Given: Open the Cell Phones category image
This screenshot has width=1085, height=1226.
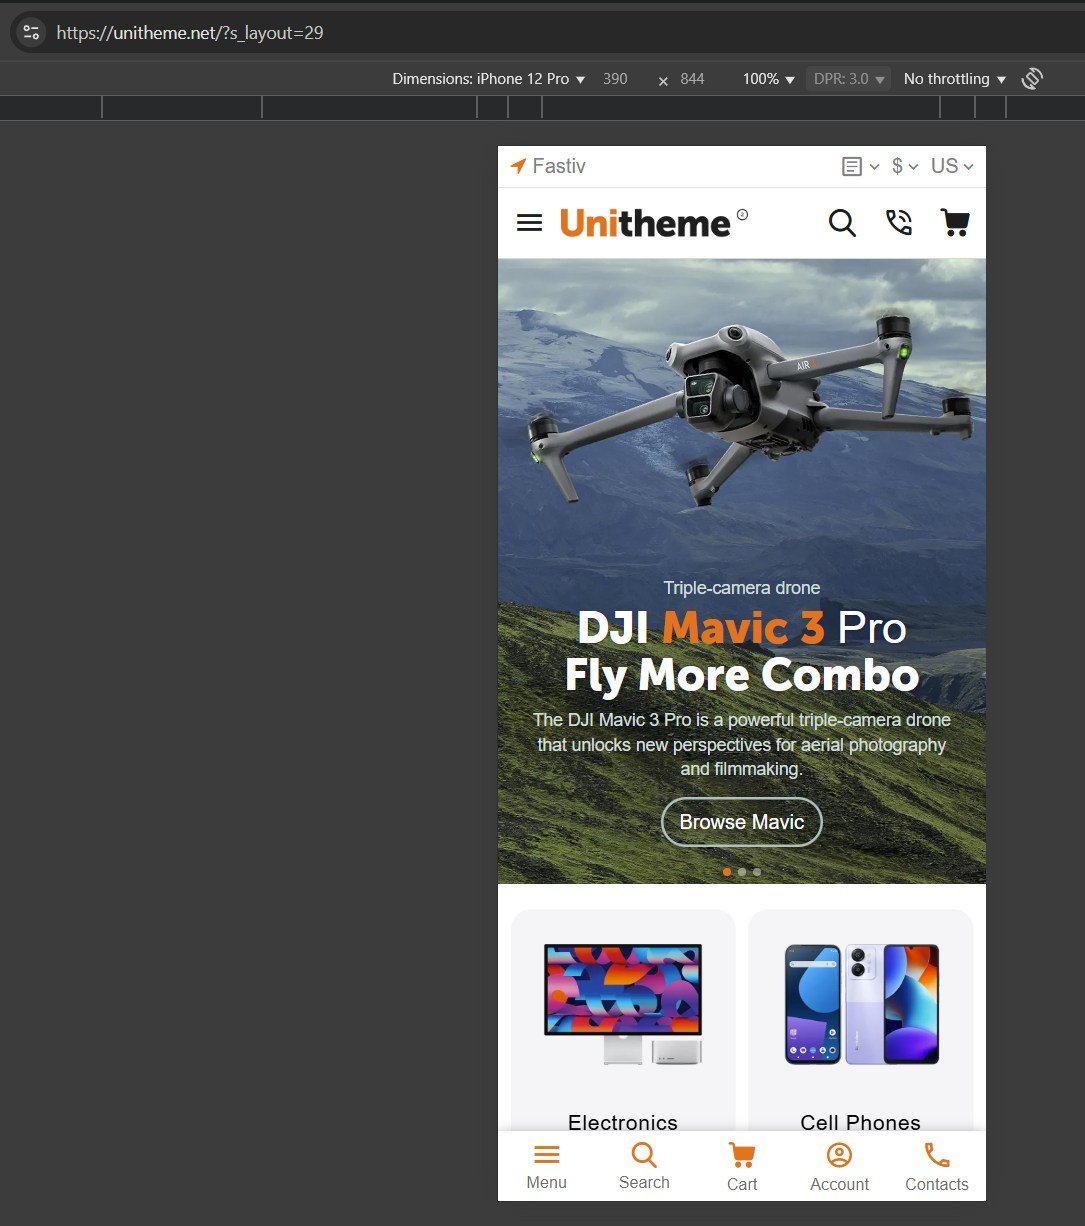Looking at the screenshot, I should (861, 1004).
